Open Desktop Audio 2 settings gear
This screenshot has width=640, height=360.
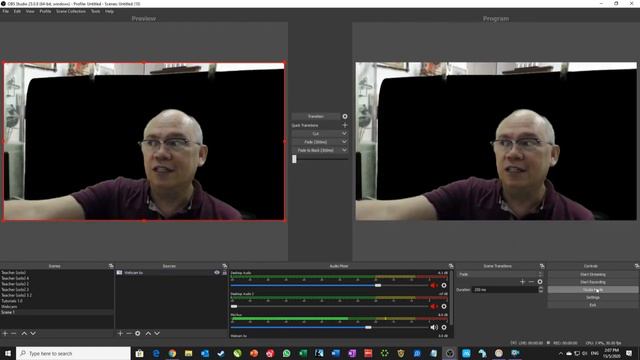click(x=444, y=306)
